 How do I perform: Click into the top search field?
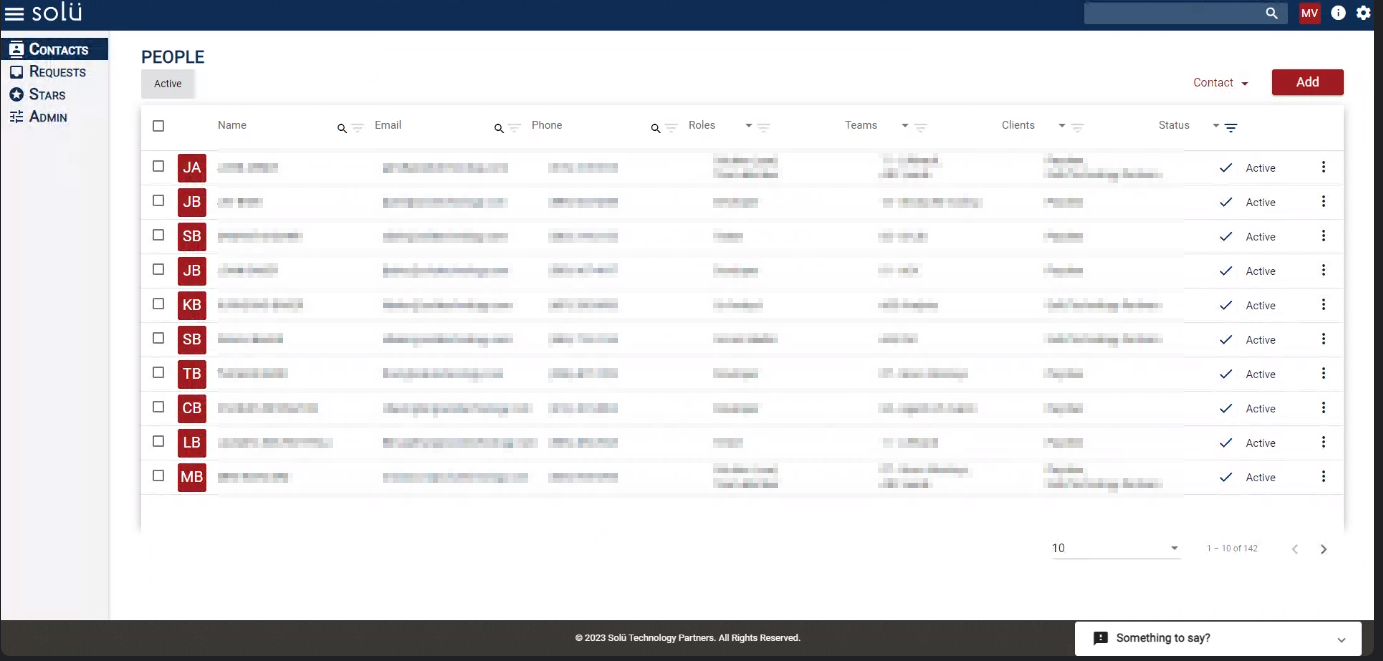[x=1173, y=13]
